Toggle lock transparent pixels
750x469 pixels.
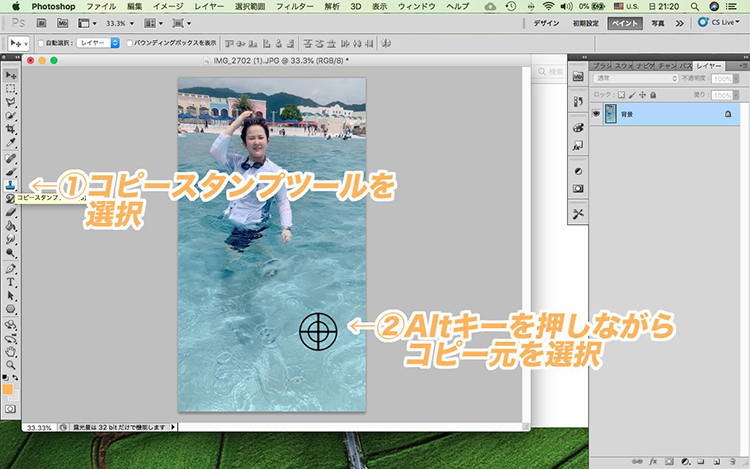click(x=621, y=95)
